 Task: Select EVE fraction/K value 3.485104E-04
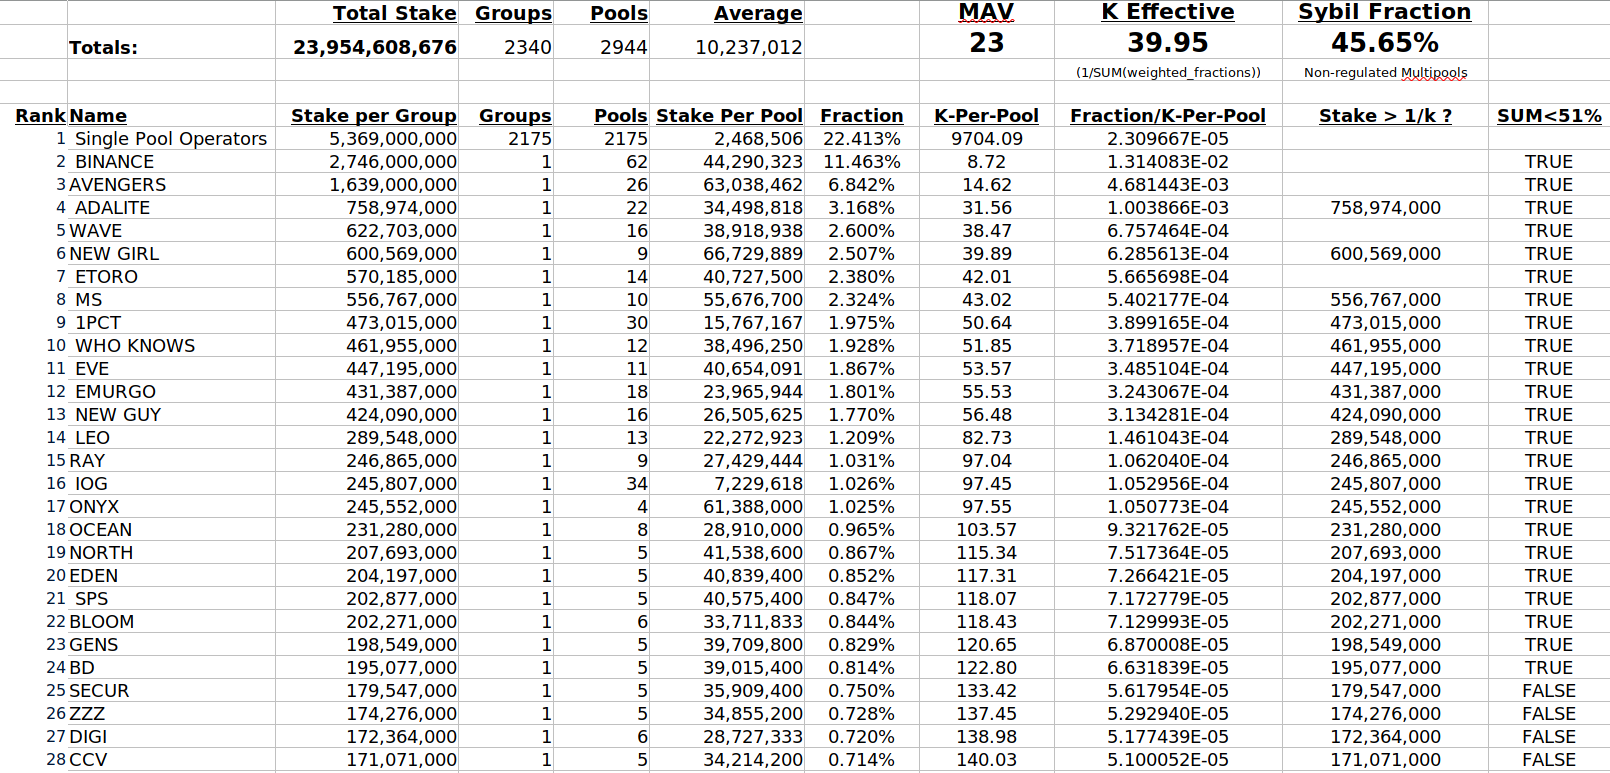click(1168, 369)
